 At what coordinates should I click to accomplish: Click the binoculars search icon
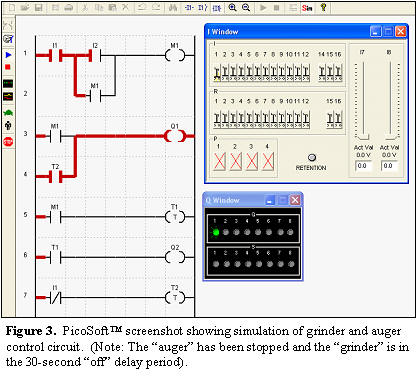(x=173, y=8)
